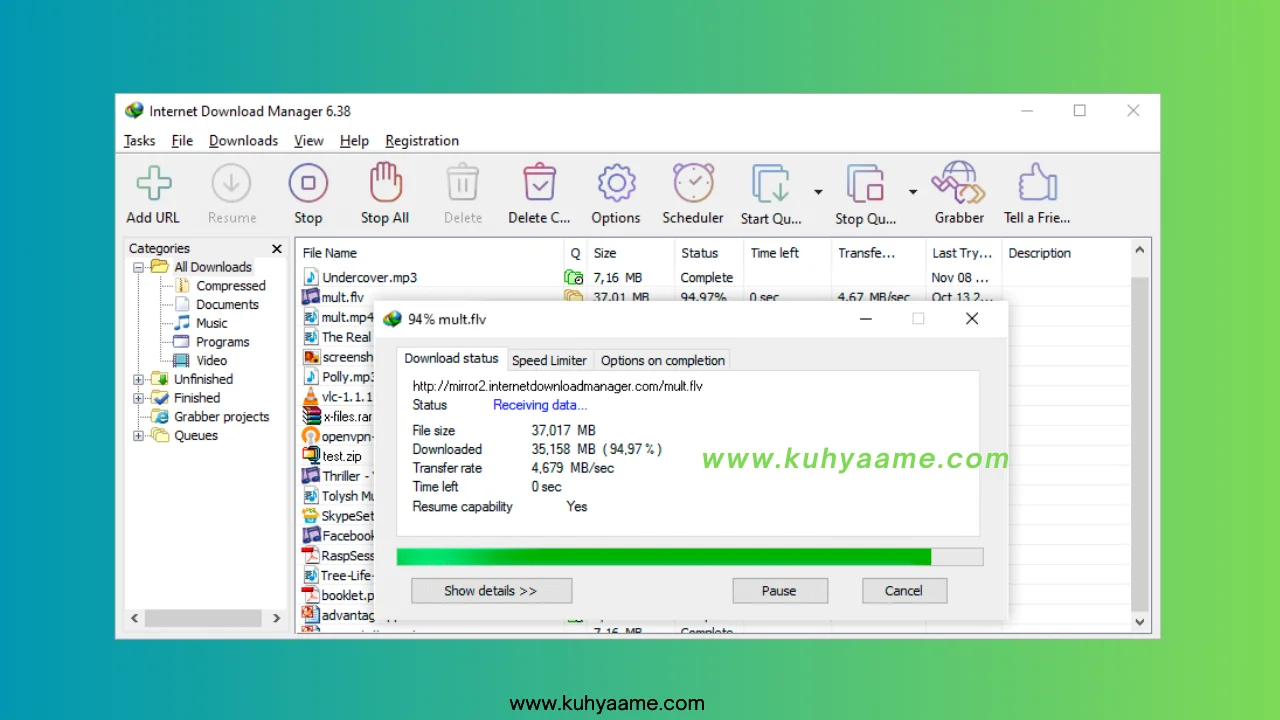1280x720 pixels.
Task: Click the PDF icon of RaspSess file
Action: tap(311, 555)
